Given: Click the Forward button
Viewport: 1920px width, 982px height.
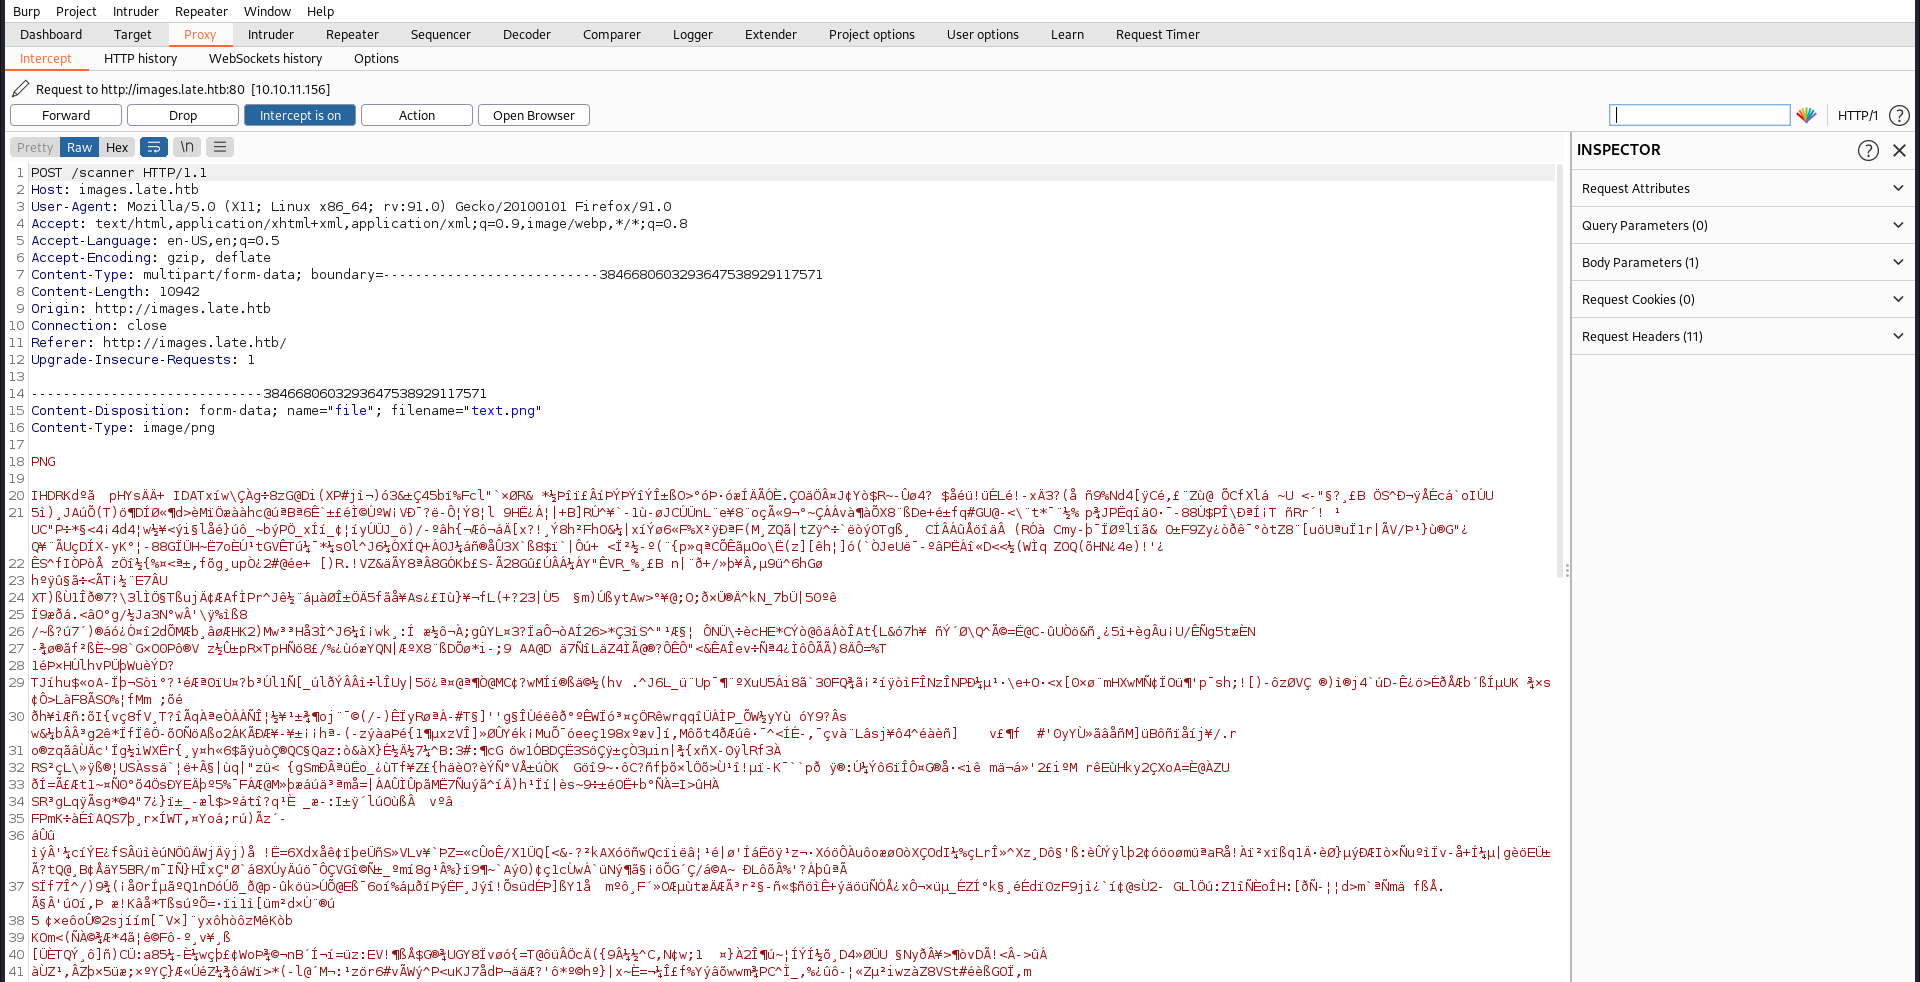Looking at the screenshot, I should 66,115.
